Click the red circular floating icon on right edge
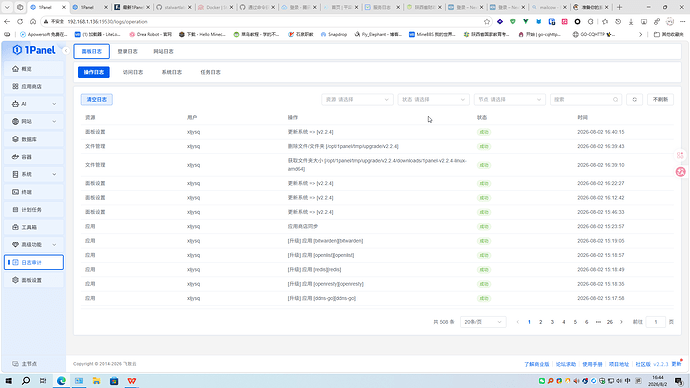This screenshot has width=690, height=388. coord(680,172)
